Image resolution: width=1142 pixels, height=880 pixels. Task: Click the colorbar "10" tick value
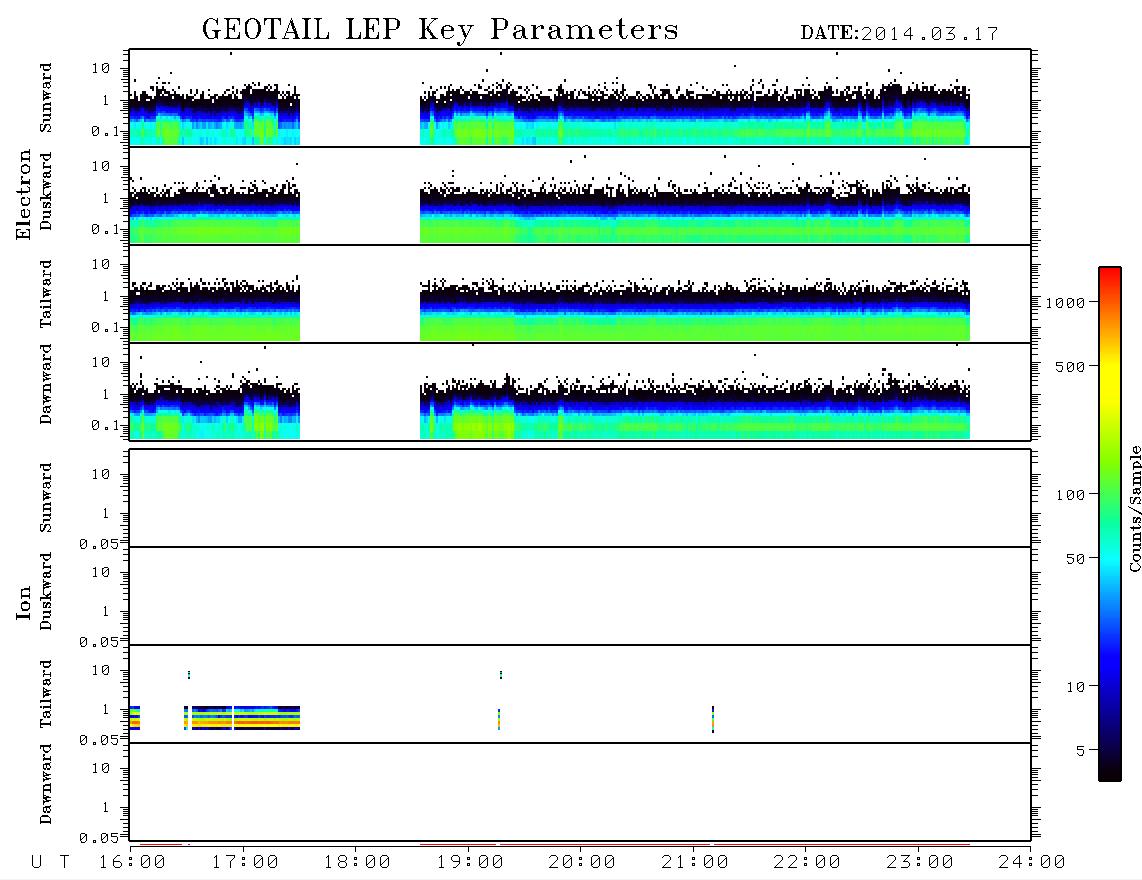click(x=1075, y=687)
